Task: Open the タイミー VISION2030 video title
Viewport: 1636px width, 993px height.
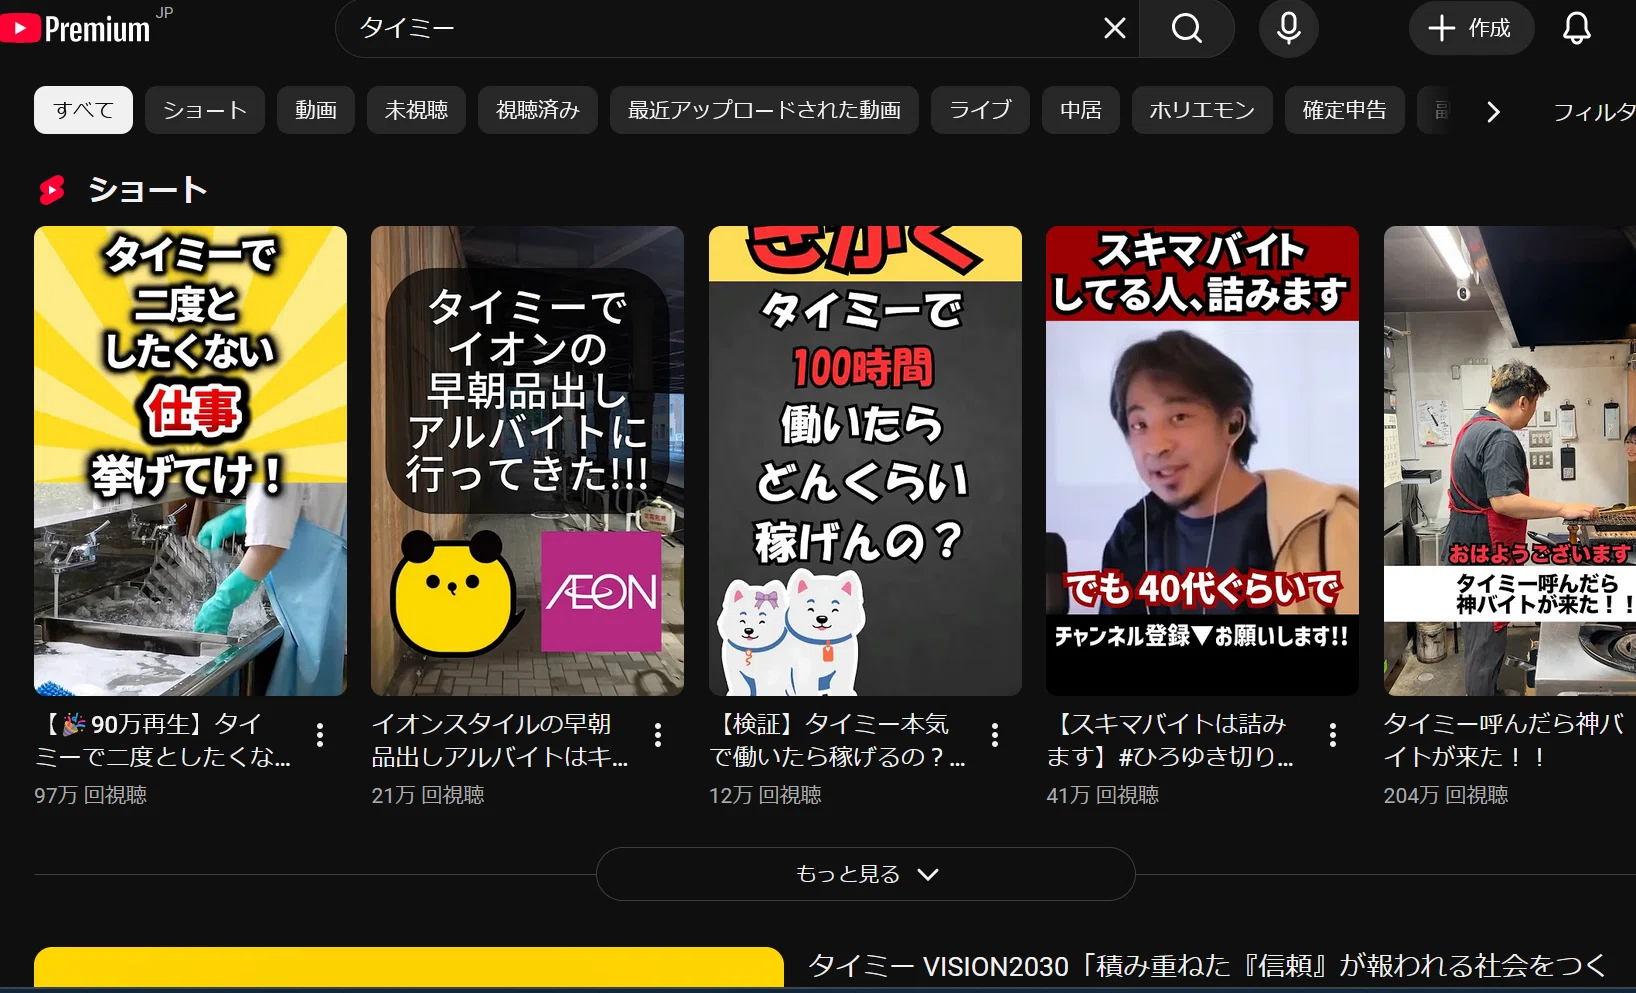Action: point(1206,966)
